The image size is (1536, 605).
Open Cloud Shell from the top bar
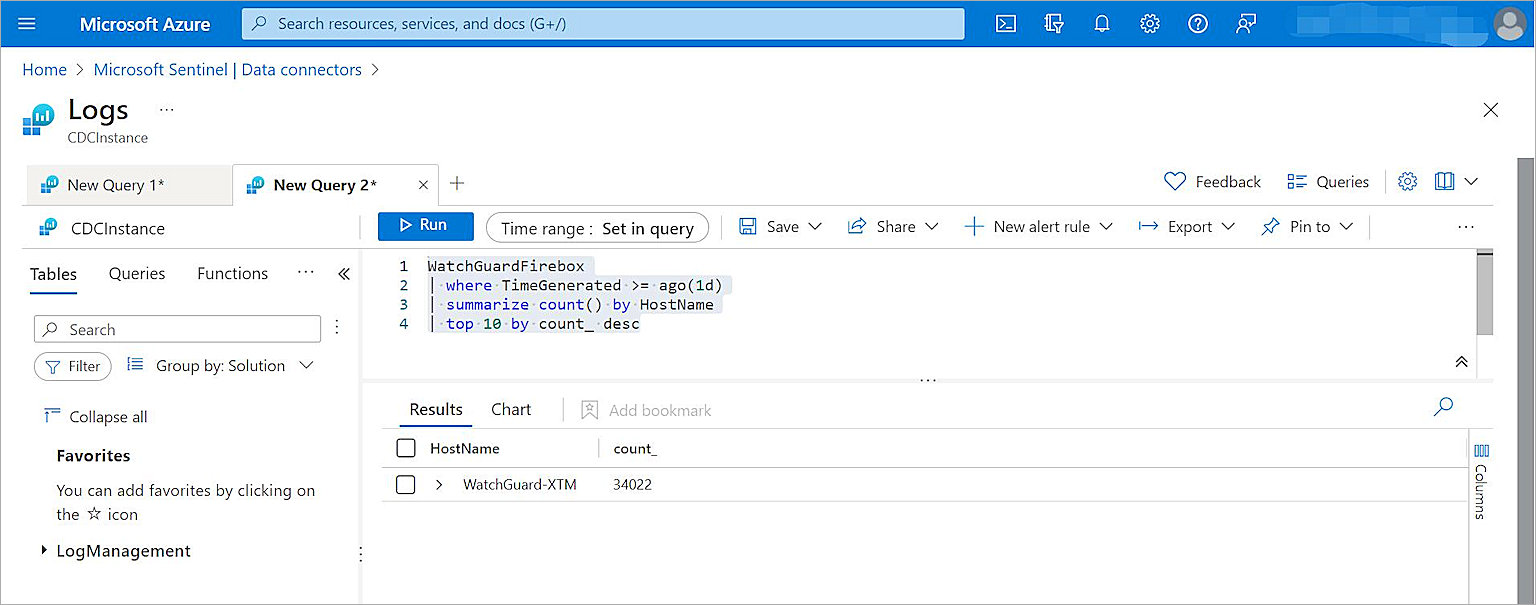[x=1006, y=23]
